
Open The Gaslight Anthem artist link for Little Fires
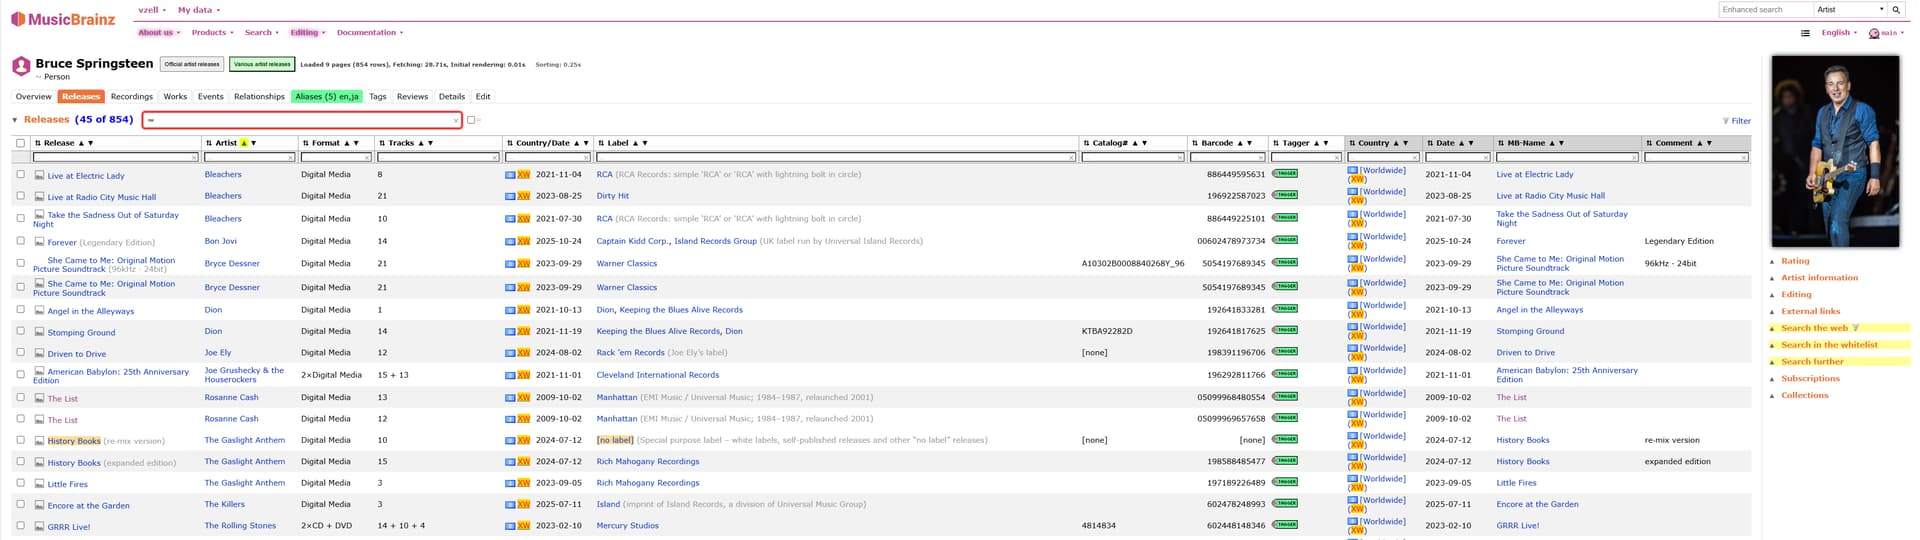[x=244, y=483]
